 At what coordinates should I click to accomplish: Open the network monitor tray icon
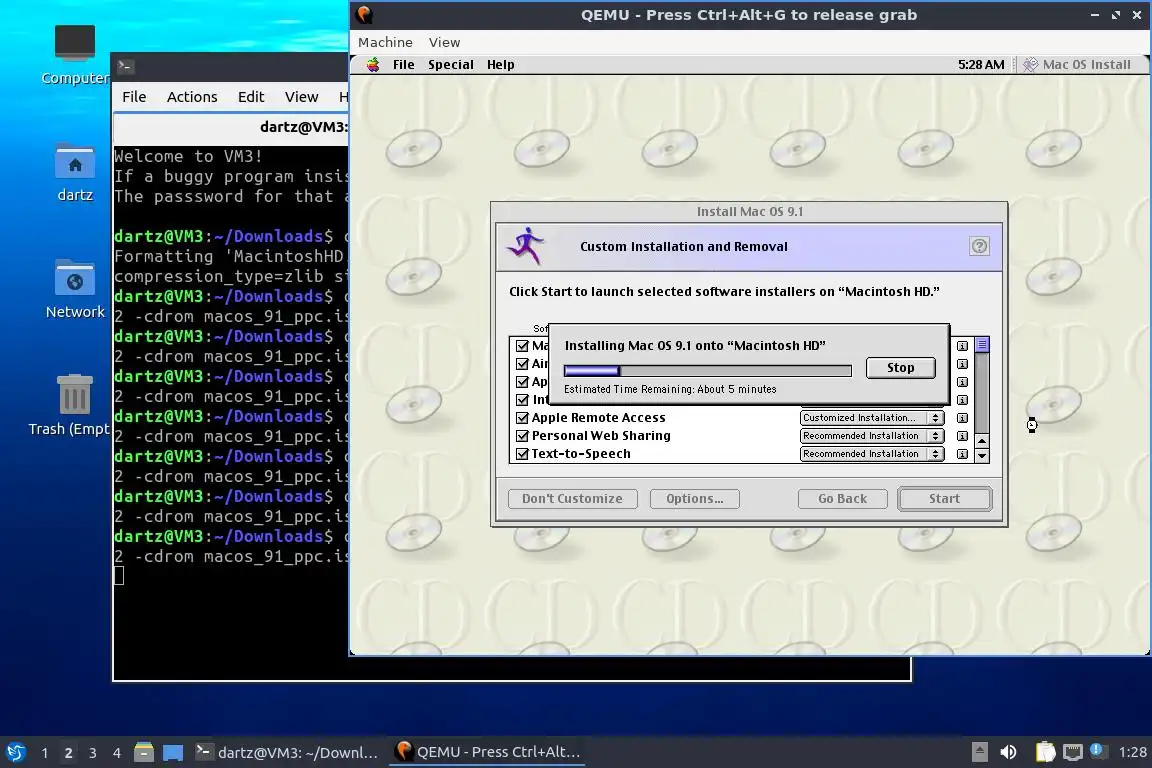(1073, 752)
